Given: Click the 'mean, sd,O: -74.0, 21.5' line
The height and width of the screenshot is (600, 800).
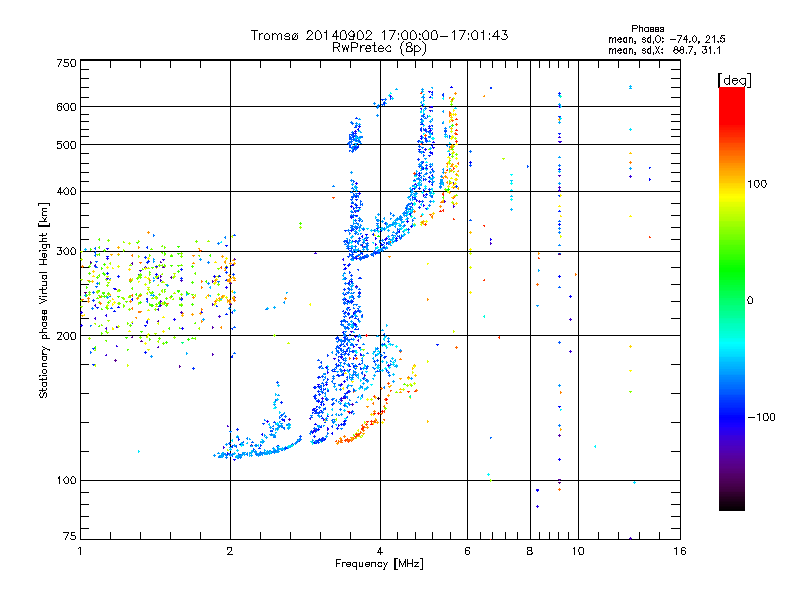Looking at the screenshot, I should coord(666,39).
